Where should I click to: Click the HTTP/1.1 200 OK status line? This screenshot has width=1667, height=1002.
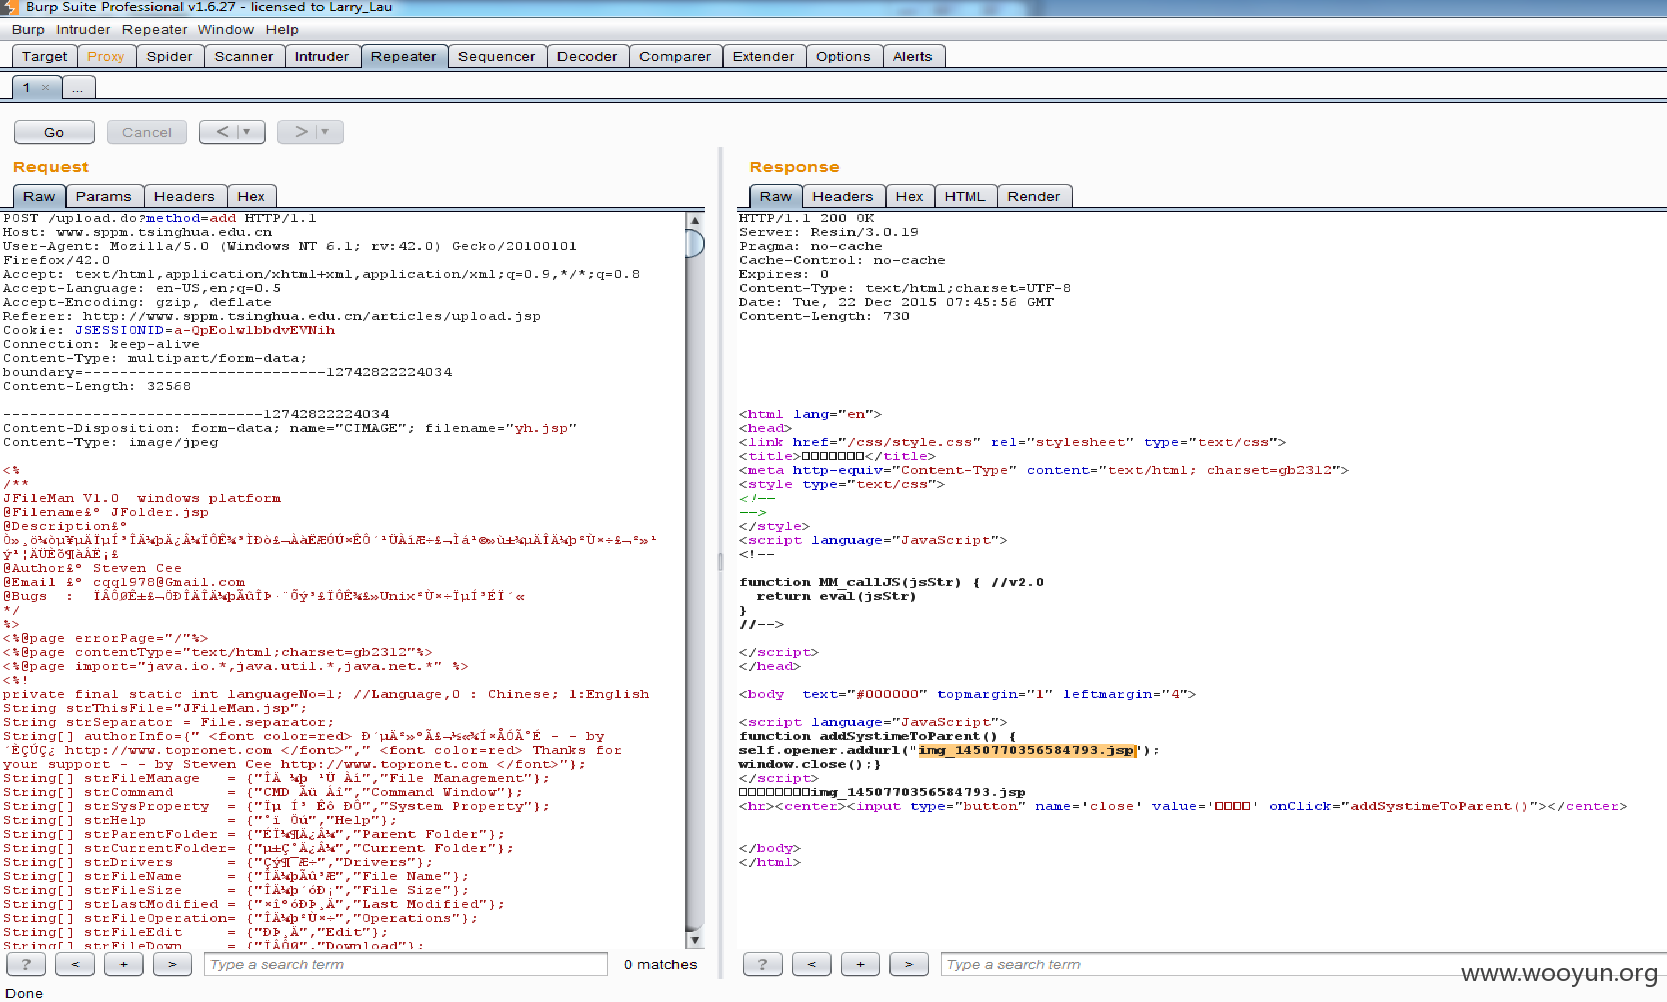tap(806, 218)
